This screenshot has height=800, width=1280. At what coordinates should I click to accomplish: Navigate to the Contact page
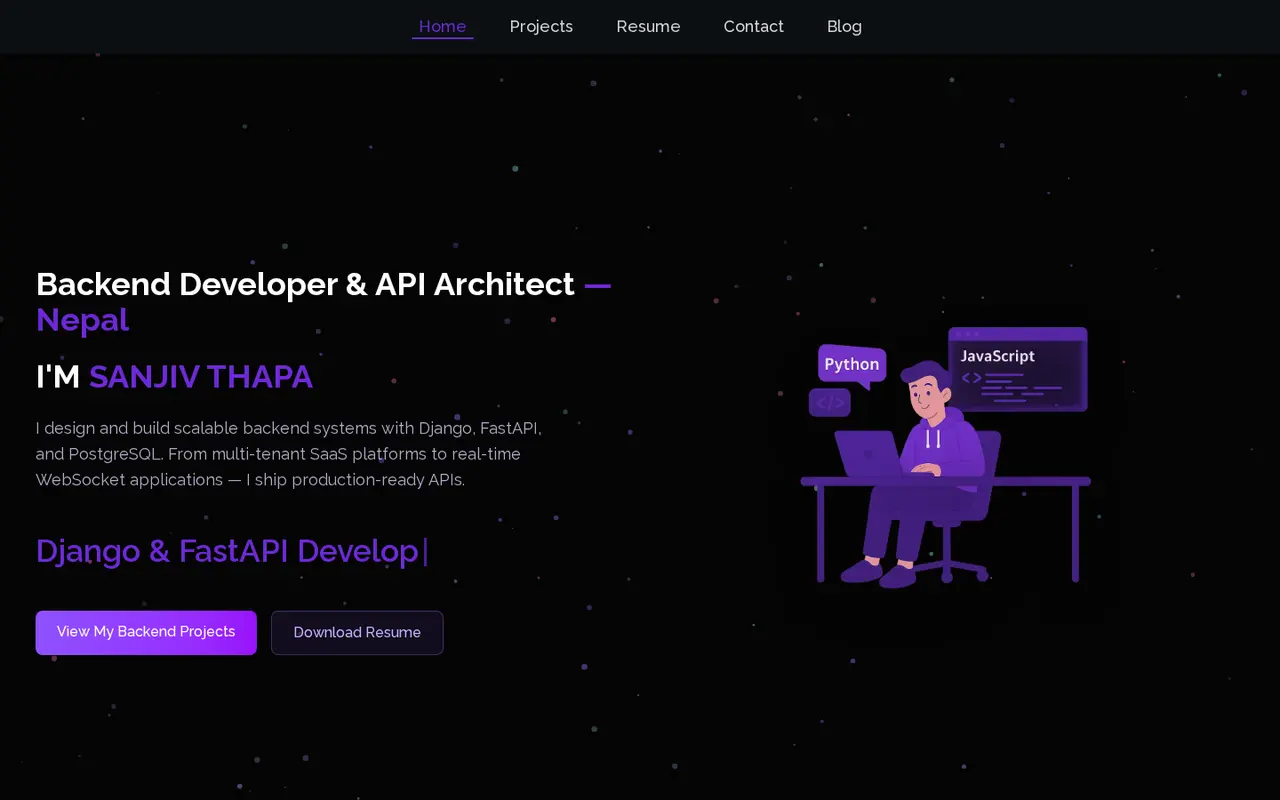753,26
